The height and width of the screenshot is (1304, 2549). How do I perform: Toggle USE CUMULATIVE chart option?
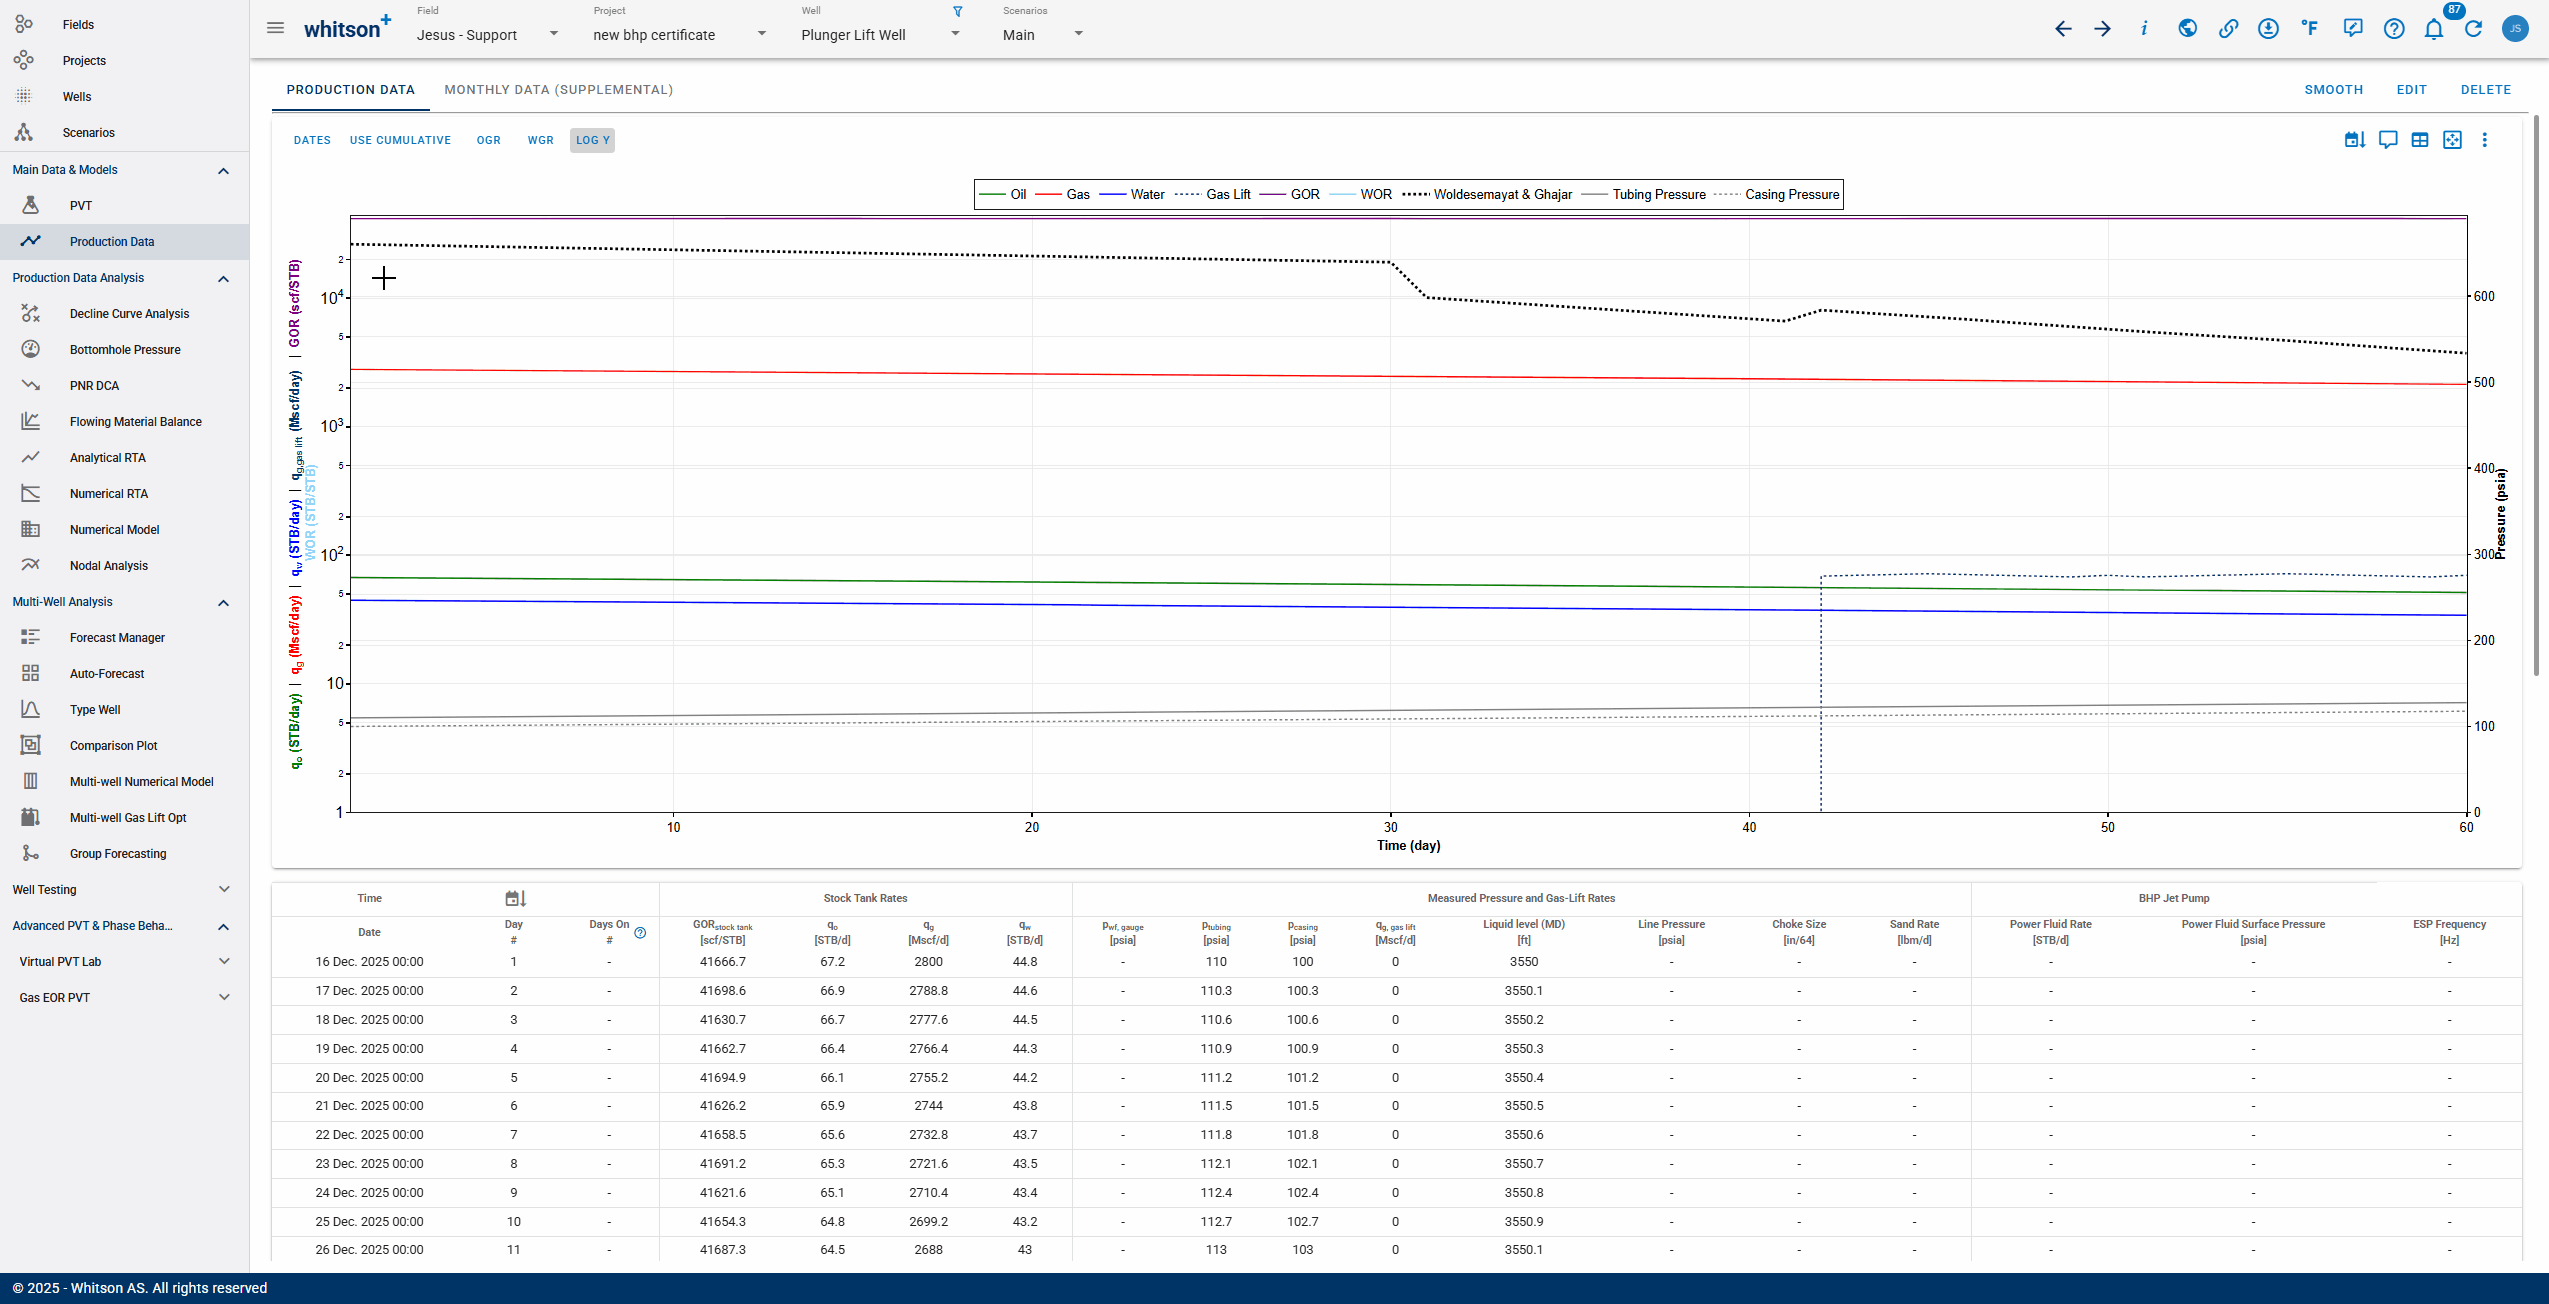coord(400,140)
